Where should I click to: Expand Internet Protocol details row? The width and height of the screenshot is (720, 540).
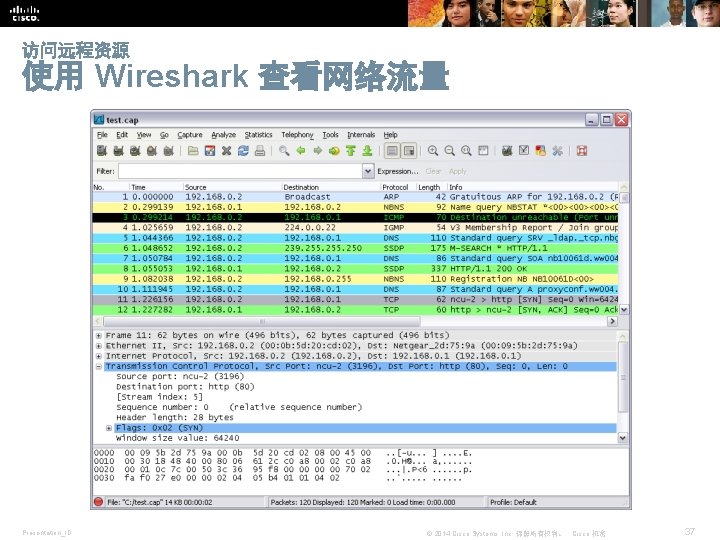pyautogui.click(x=99, y=356)
